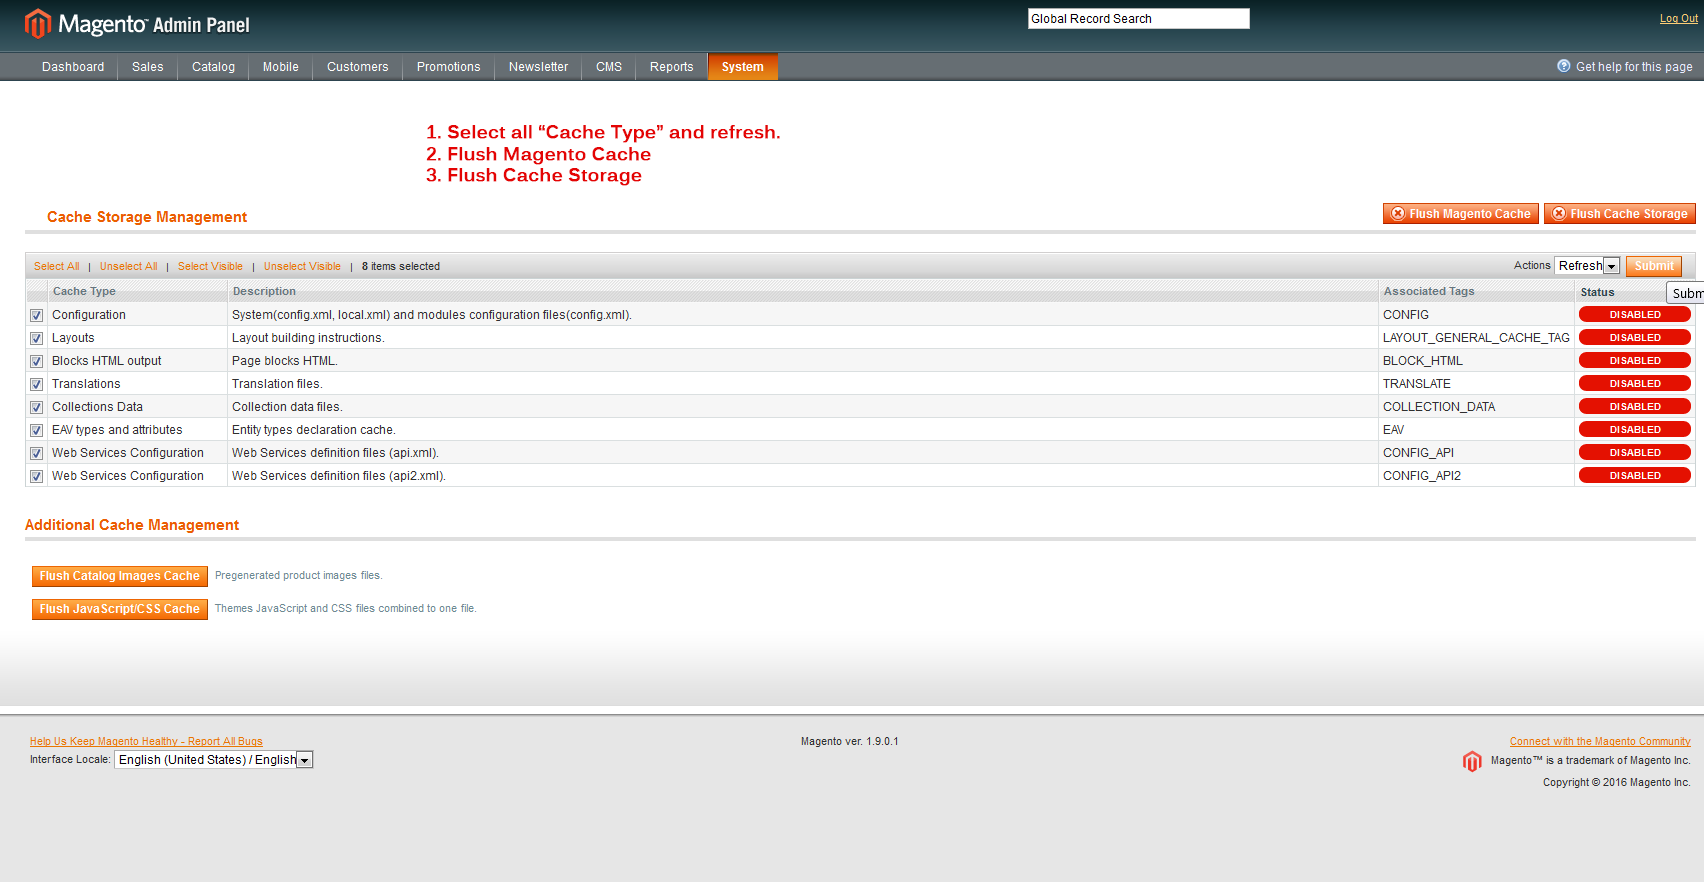This screenshot has width=1704, height=882.
Task: Click the Cache Type column header
Action: [x=84, y=291]
